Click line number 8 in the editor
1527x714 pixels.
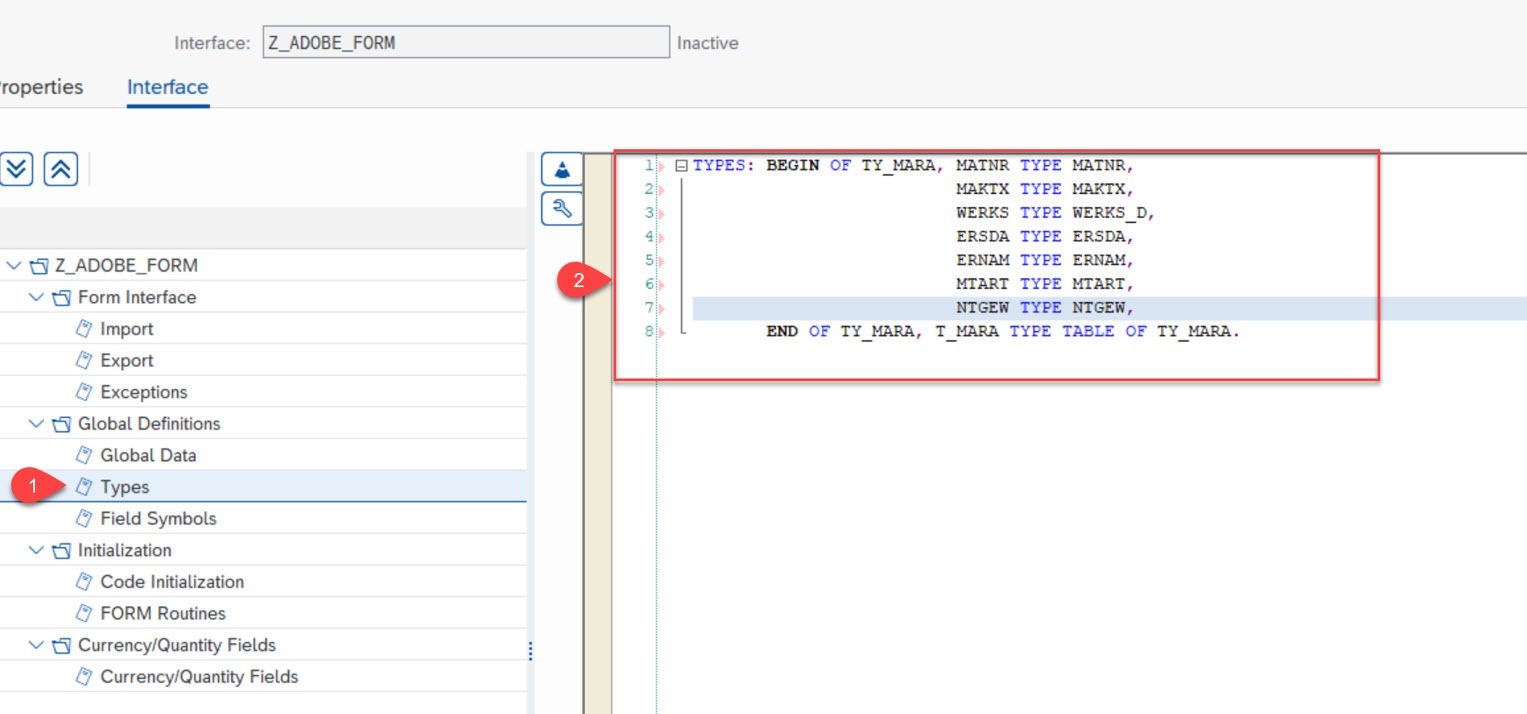[x=648, y=331]
